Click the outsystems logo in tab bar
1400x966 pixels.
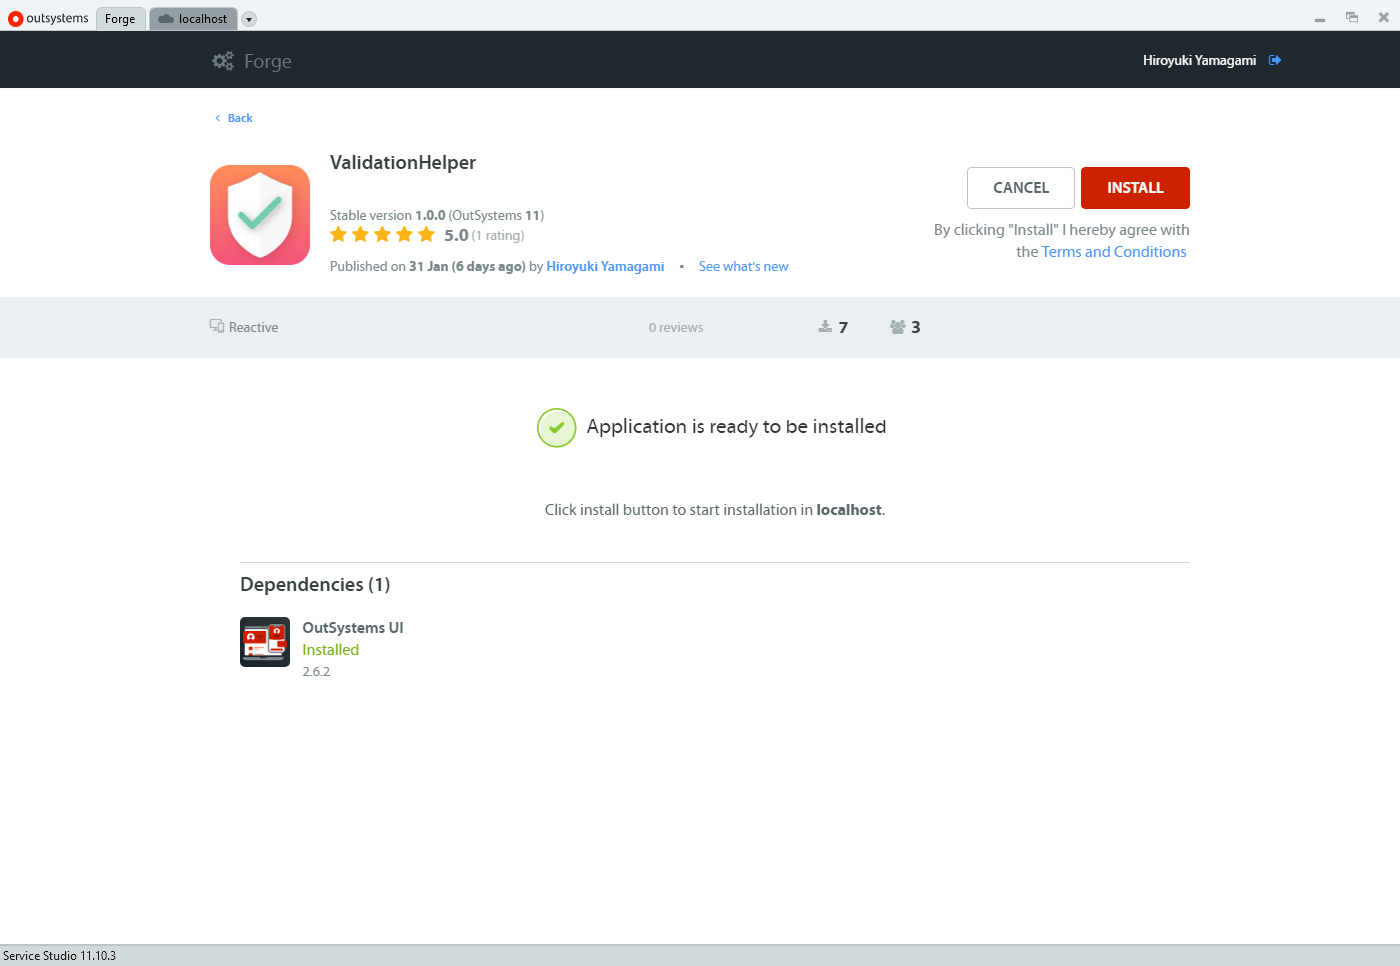(15, 19)
